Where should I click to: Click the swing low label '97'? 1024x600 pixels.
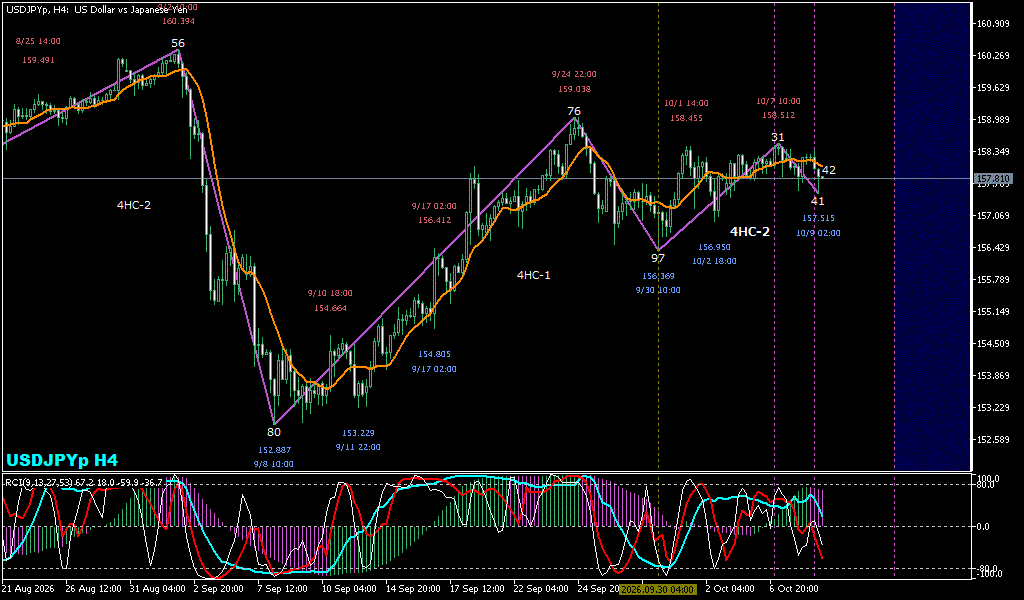click(x=658, y=258)
